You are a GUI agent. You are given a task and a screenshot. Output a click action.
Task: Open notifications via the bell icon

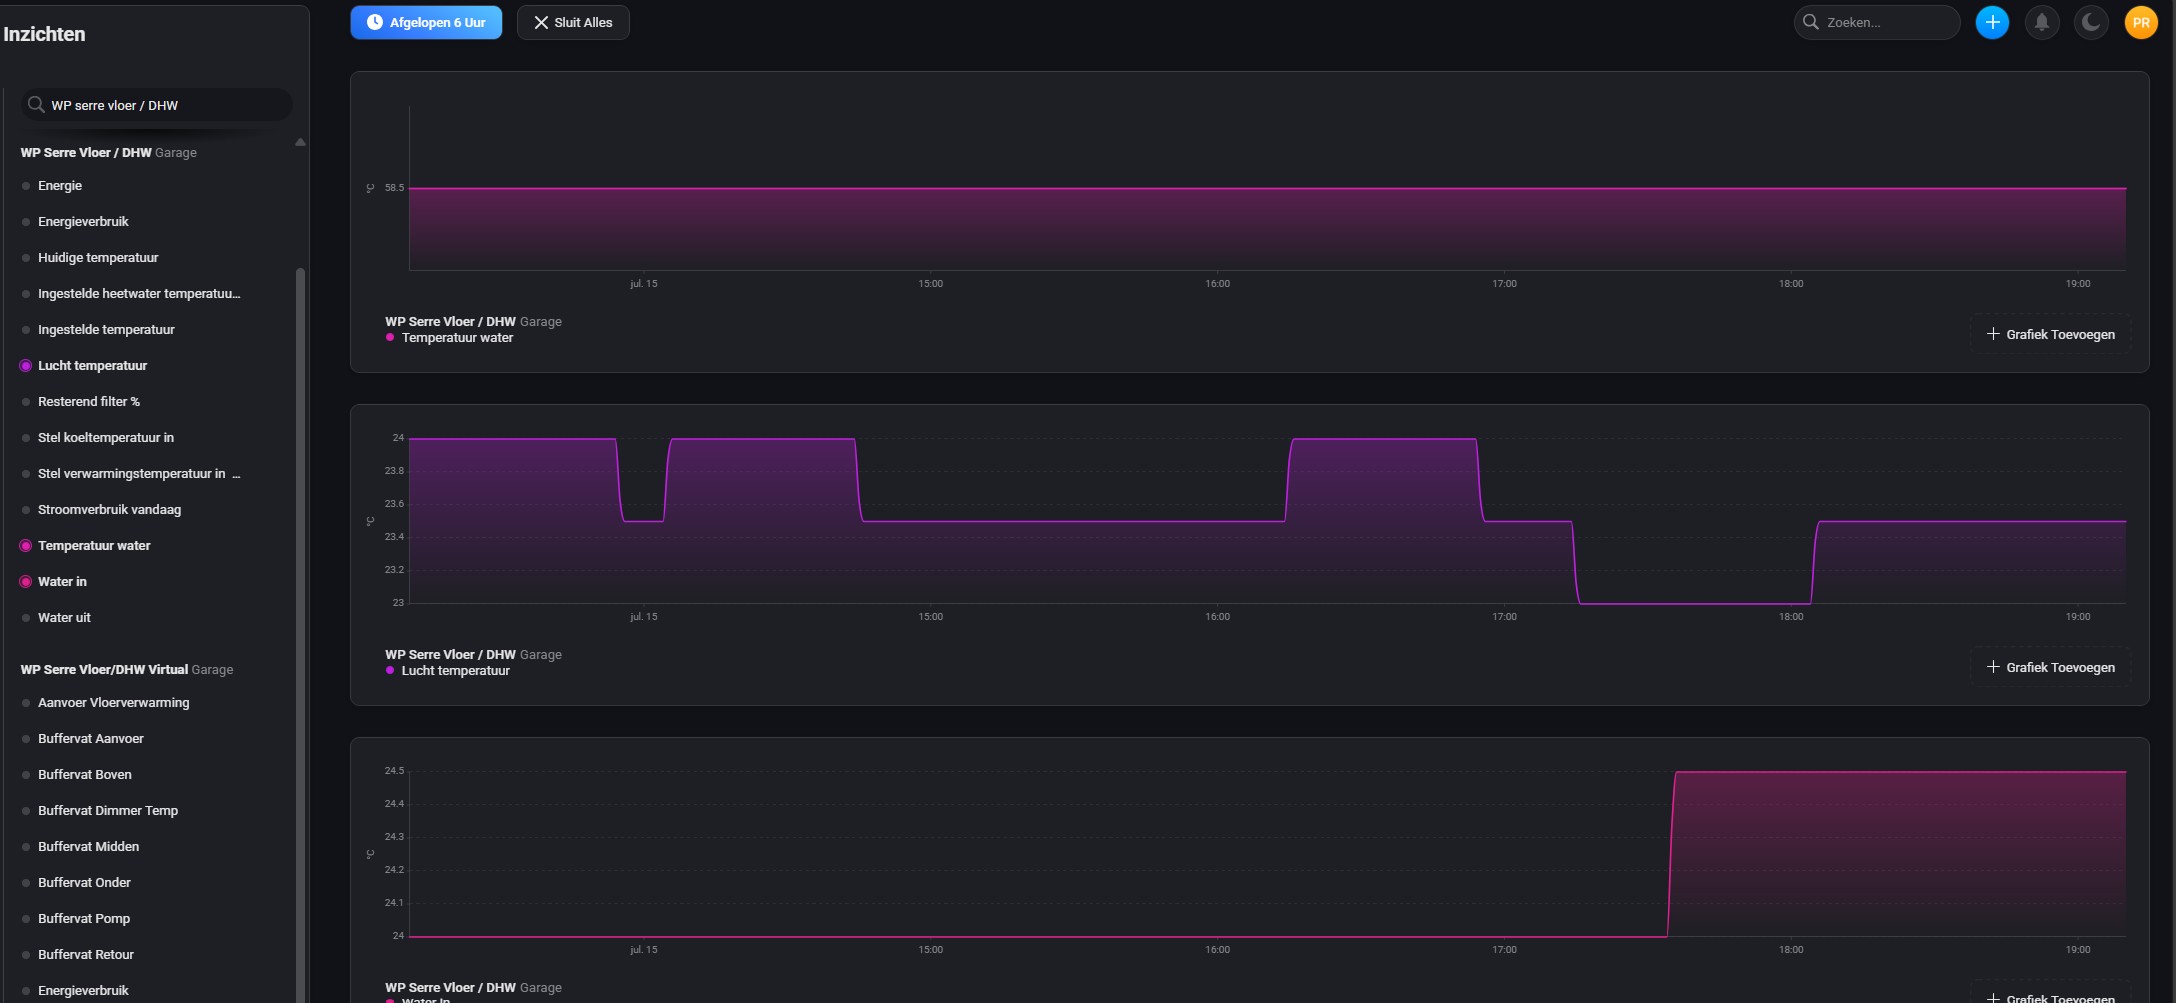coord(2042,22)
